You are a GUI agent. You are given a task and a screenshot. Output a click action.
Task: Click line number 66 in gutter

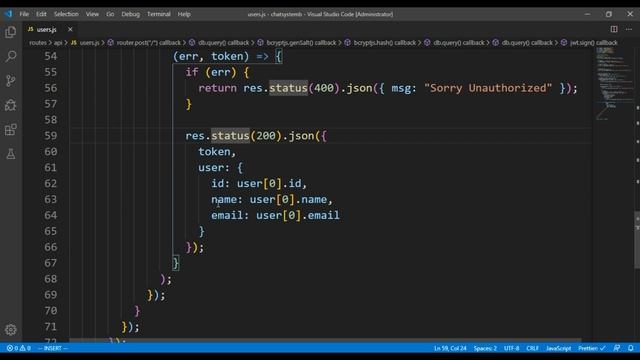click(x=51, y=247)
